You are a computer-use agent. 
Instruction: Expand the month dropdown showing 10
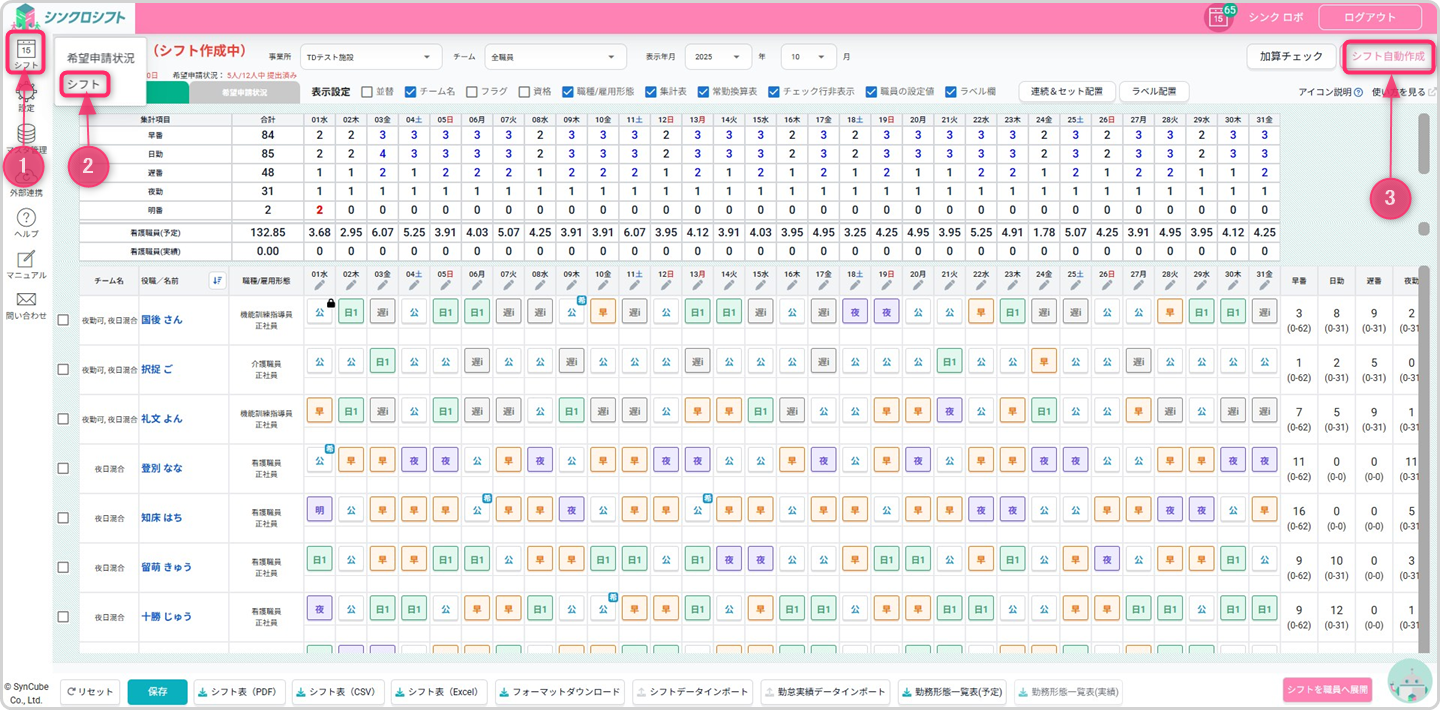(x=808, y=57)
